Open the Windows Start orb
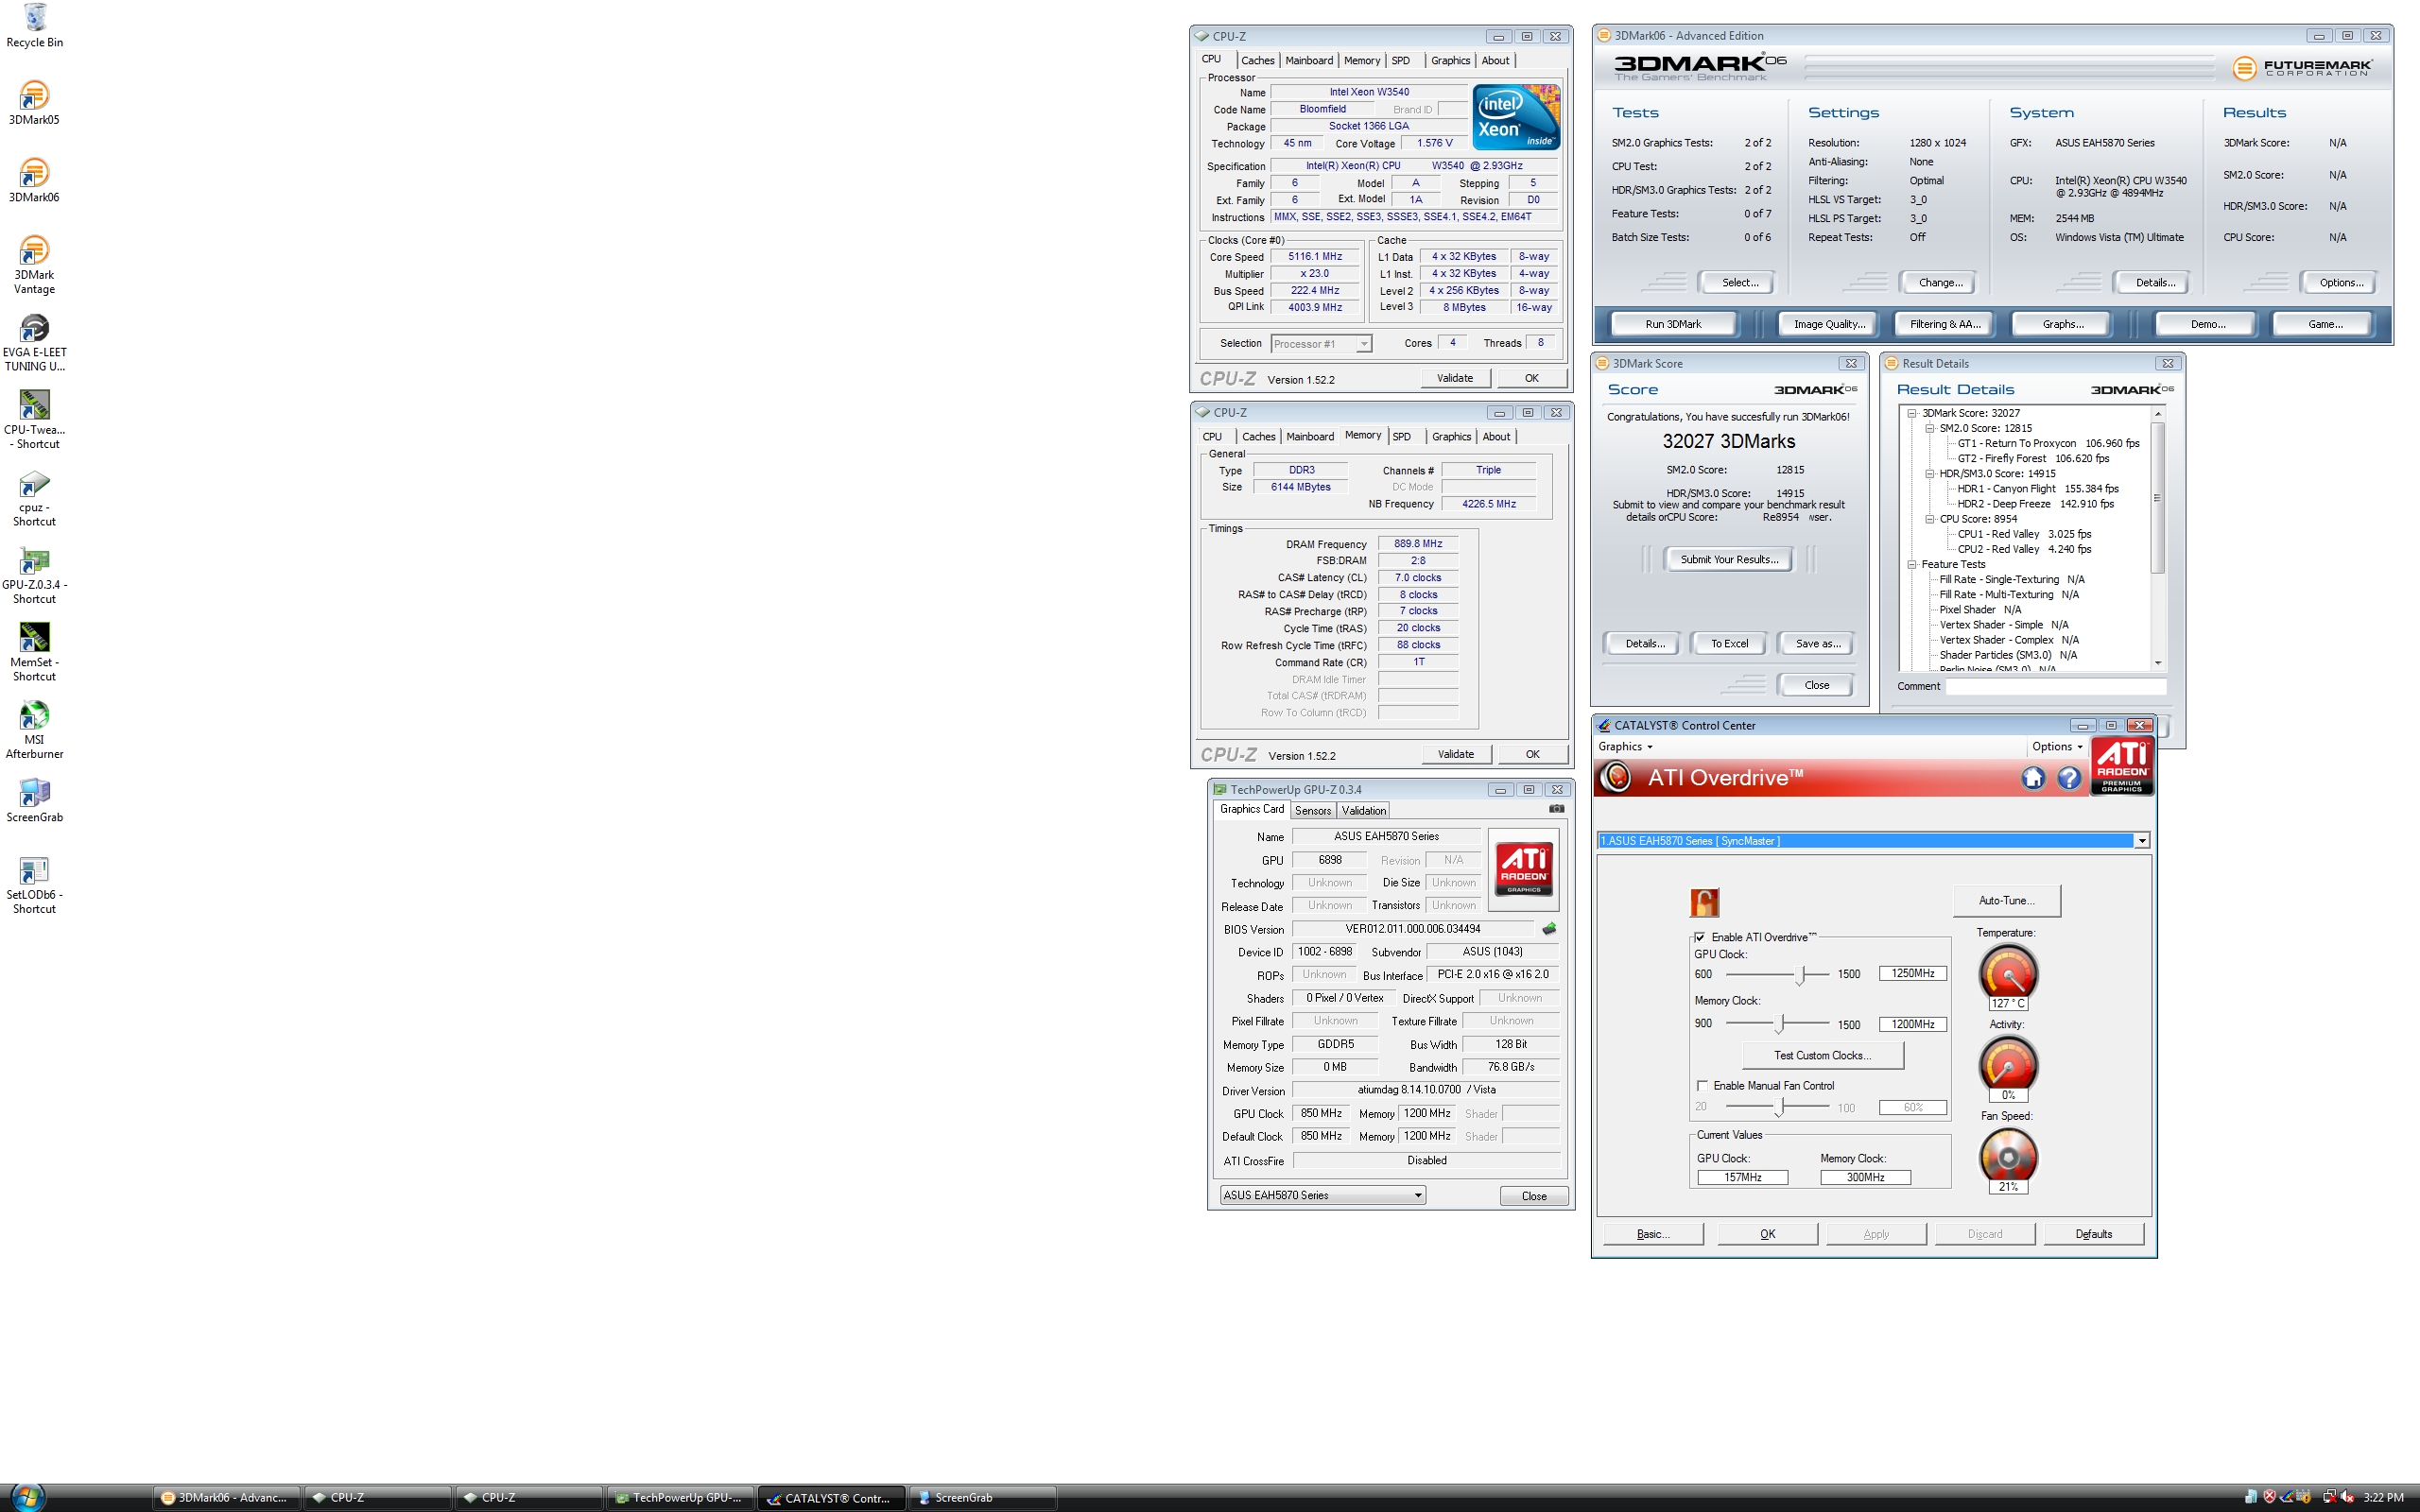 point(27,1497)
